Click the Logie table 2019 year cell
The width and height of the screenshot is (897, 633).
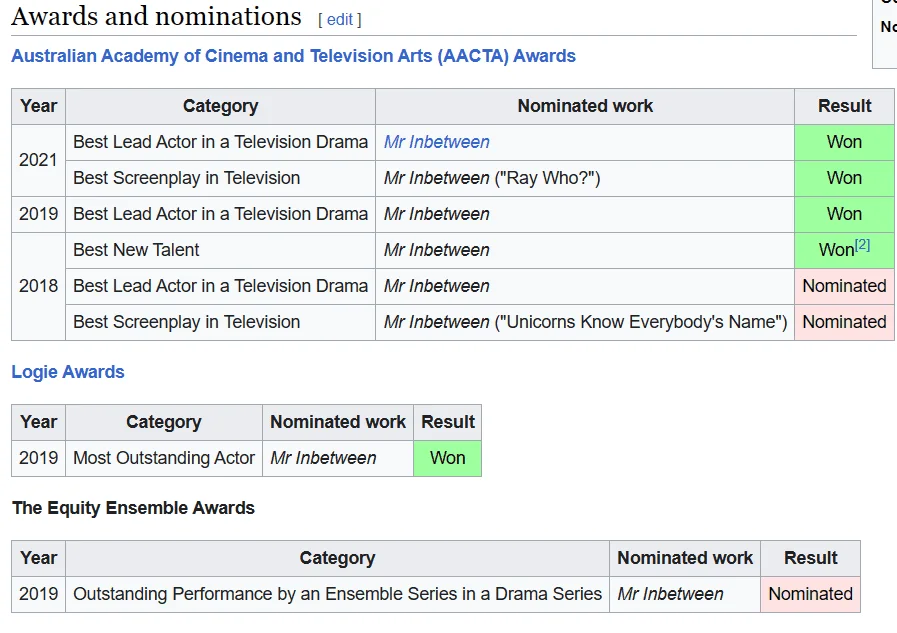(x=38, y=458)
